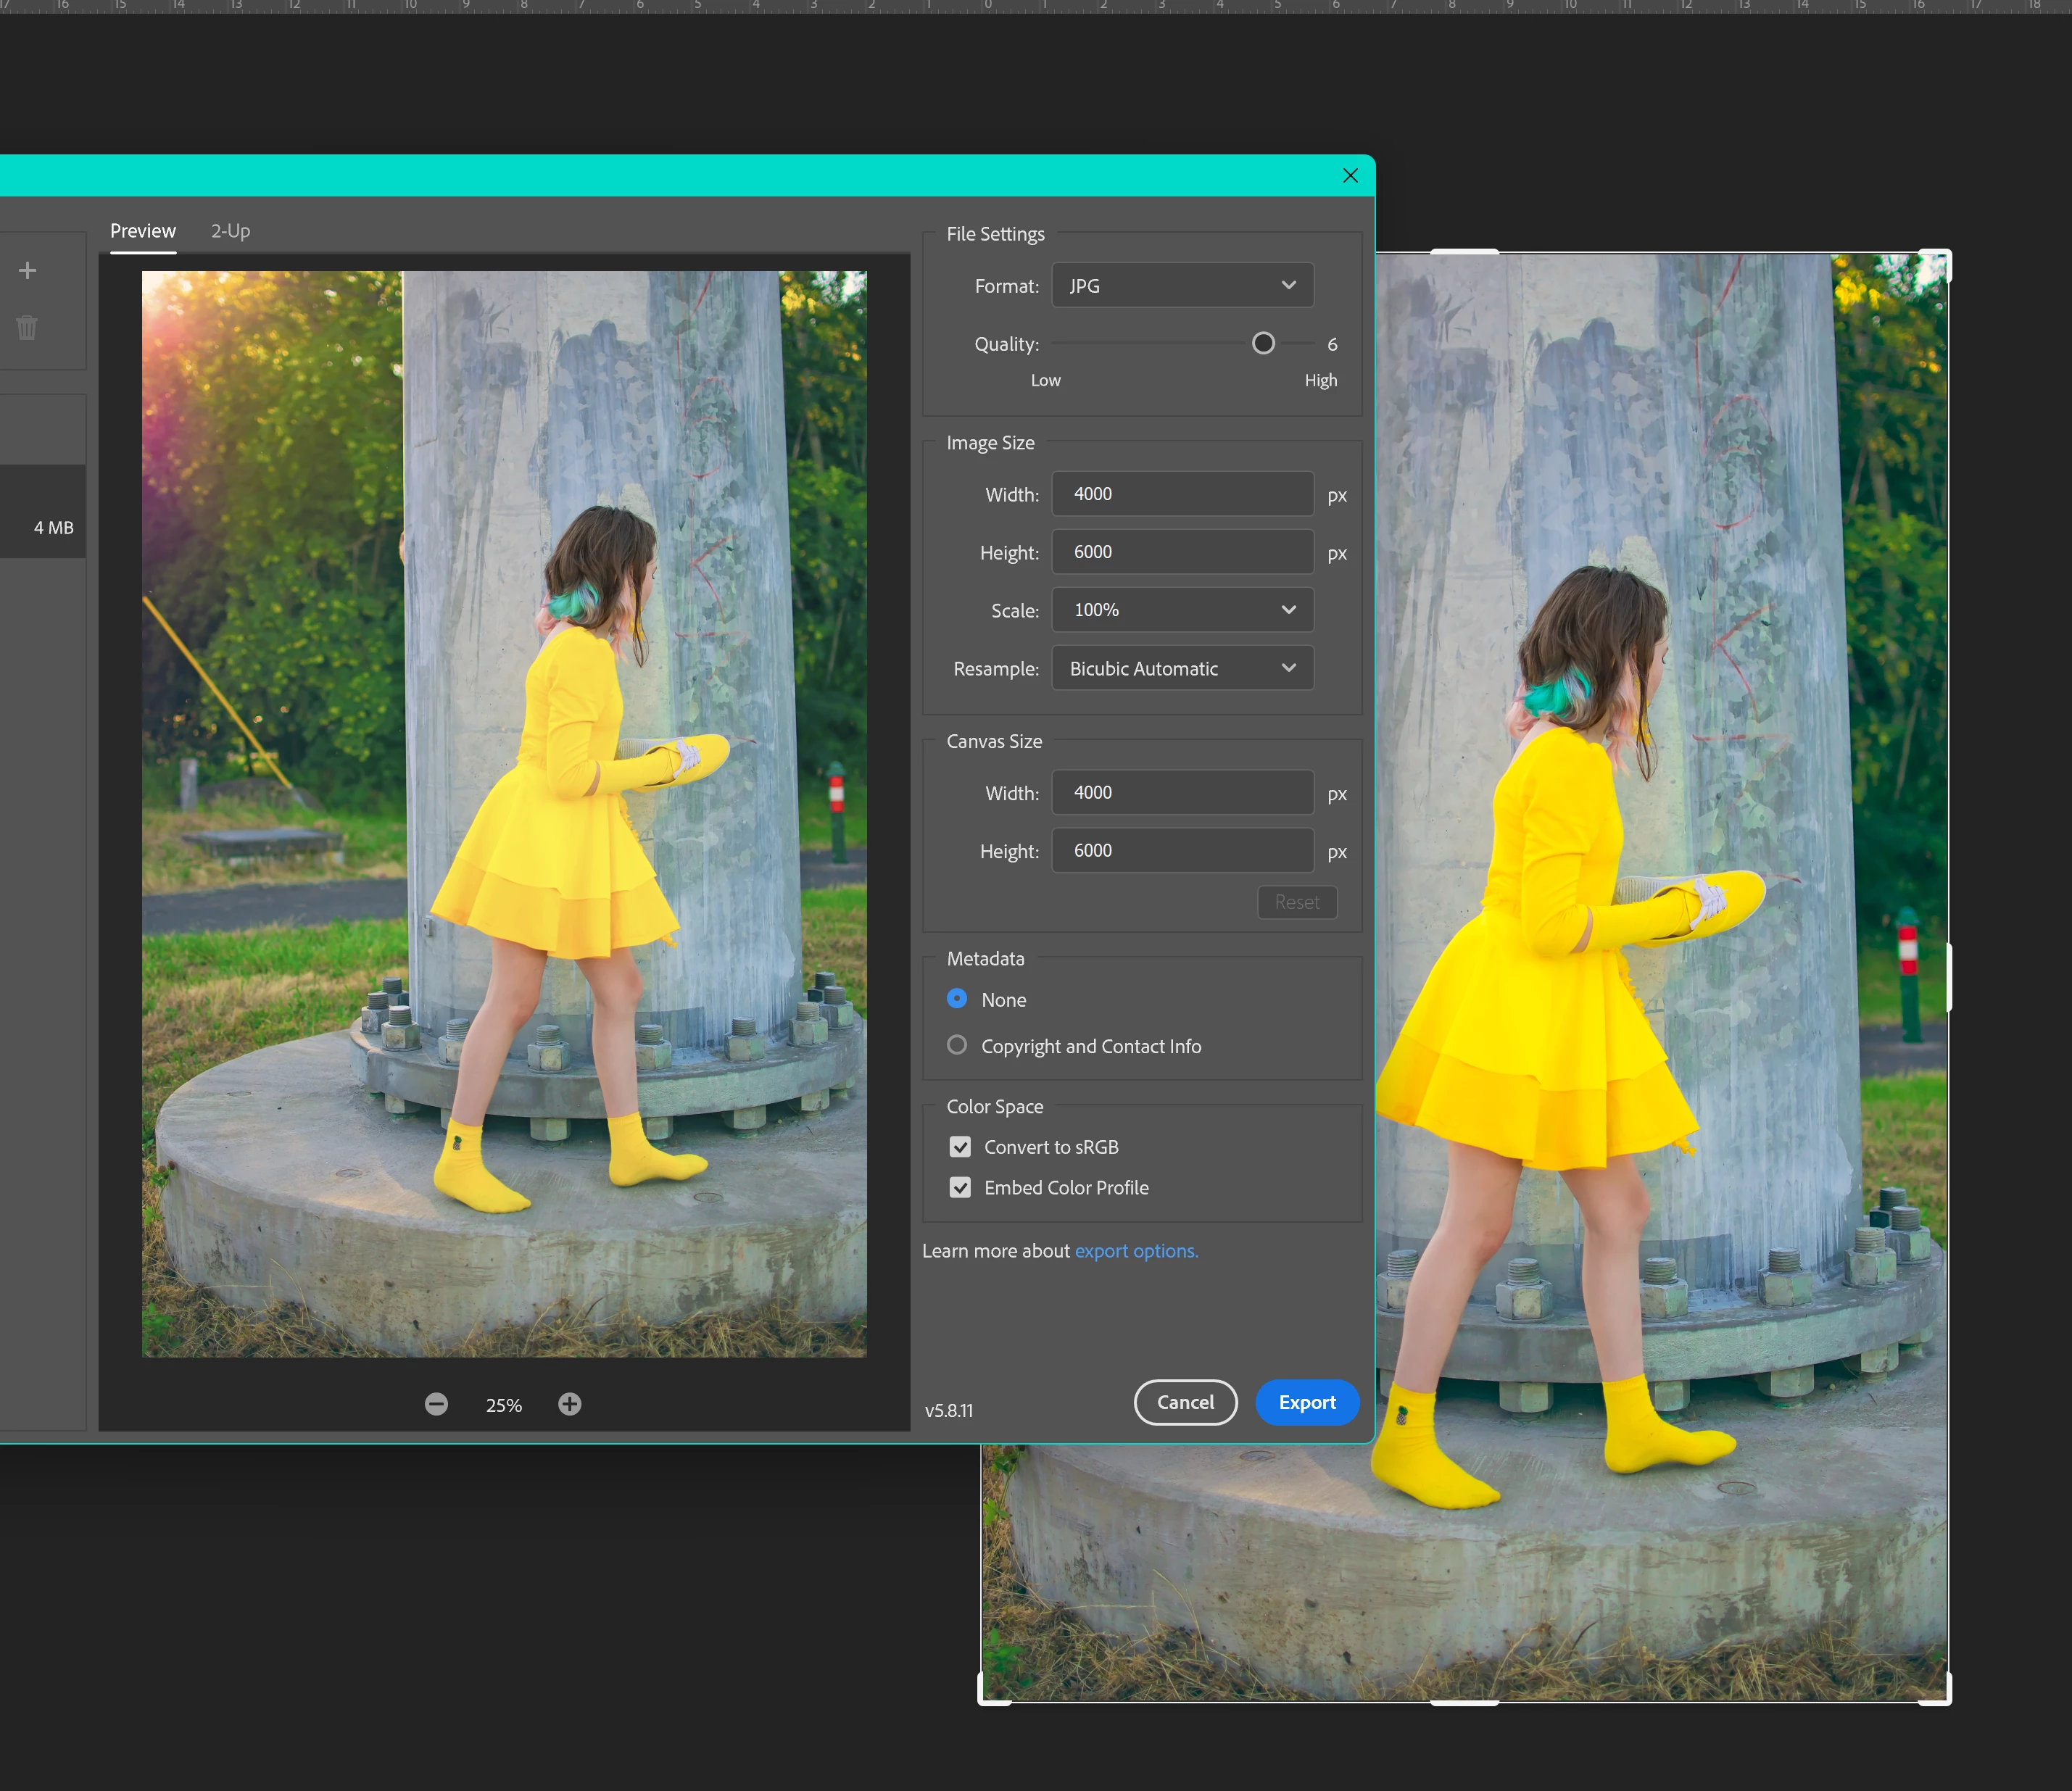The height and width of the screenshot is (1791, 2072).
Task: Select the Preview tab
Action: [143, 231]
